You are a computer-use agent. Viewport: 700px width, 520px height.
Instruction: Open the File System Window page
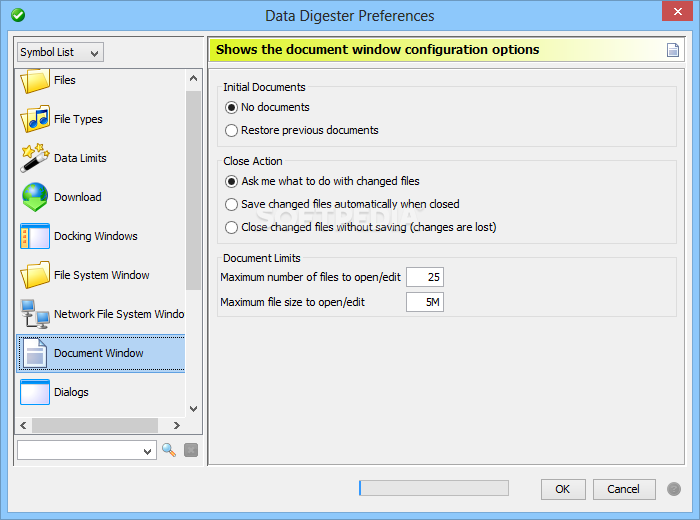tap(101, 275)
